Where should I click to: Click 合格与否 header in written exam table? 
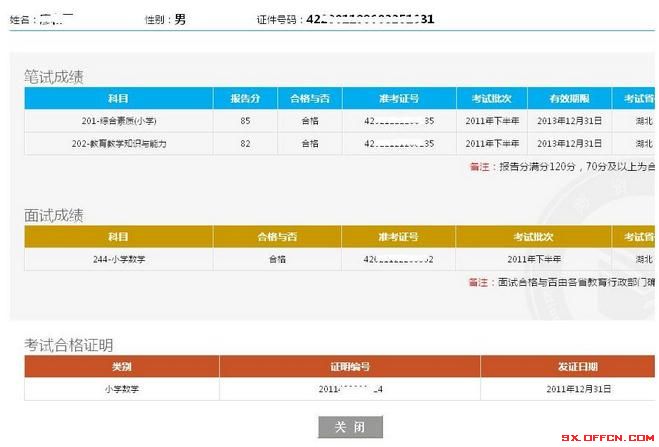tap(310, 98)
